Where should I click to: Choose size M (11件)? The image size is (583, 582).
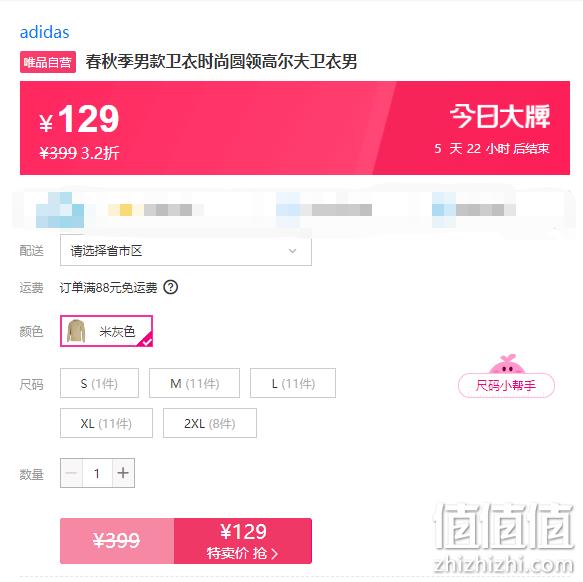coord(194,383)
